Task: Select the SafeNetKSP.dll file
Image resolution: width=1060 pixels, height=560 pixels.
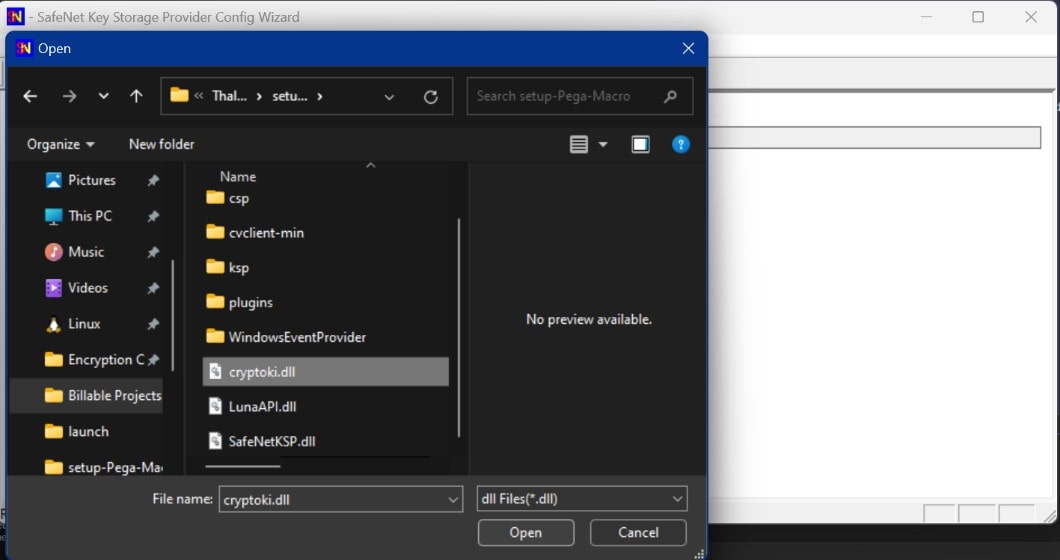Action: pyautogui.click(x=271, y=441)
